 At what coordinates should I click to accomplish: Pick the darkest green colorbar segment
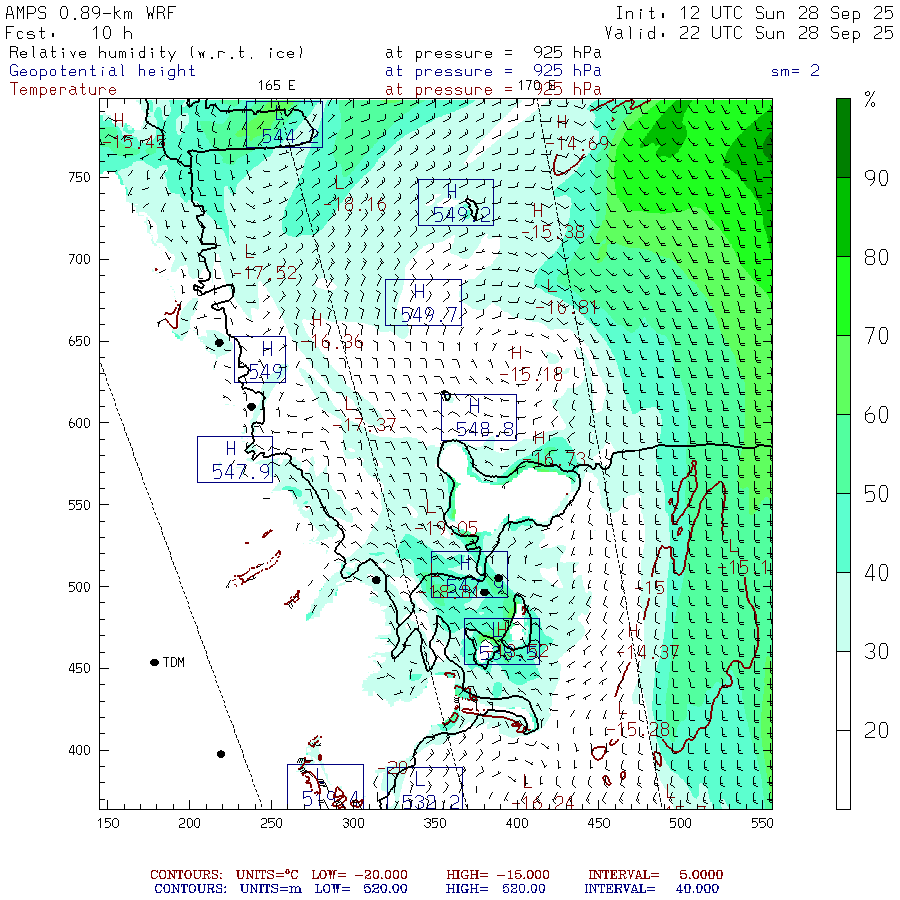pyautogui.click(x=843, y=137)
